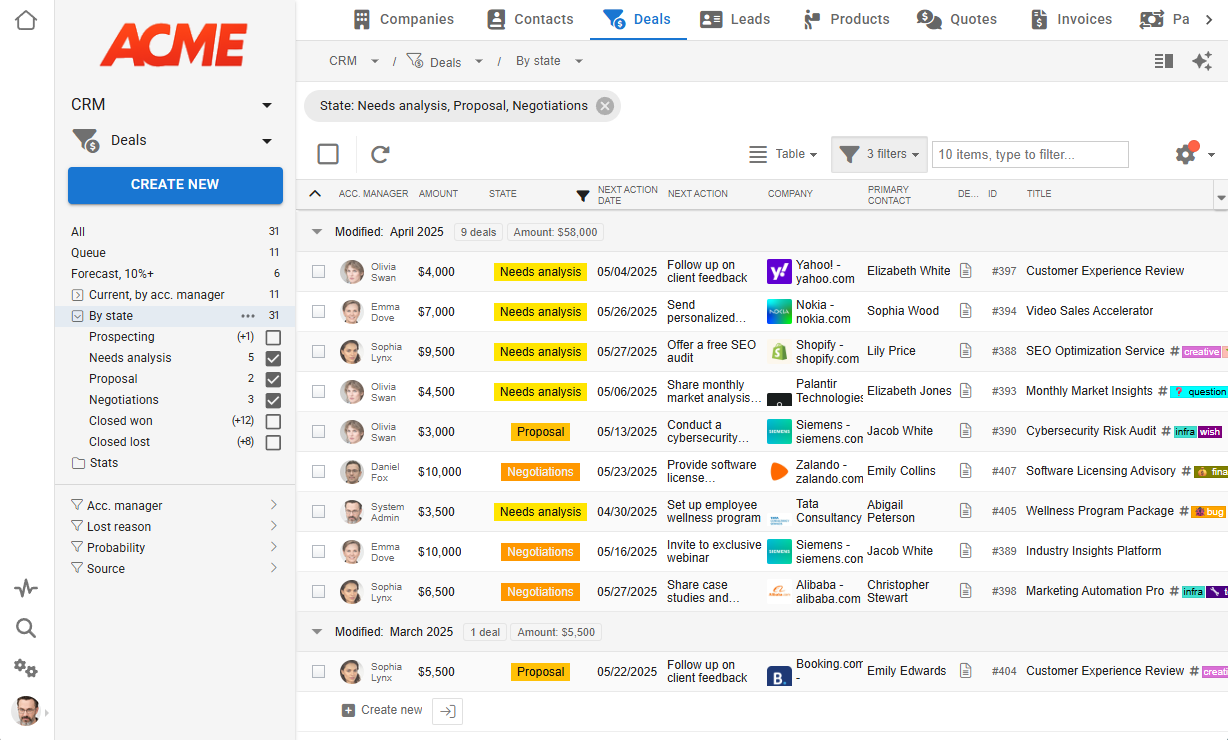Open the settings gears icon in left rail
Screen dimensions: 1228x740
(x=26, y=669)
